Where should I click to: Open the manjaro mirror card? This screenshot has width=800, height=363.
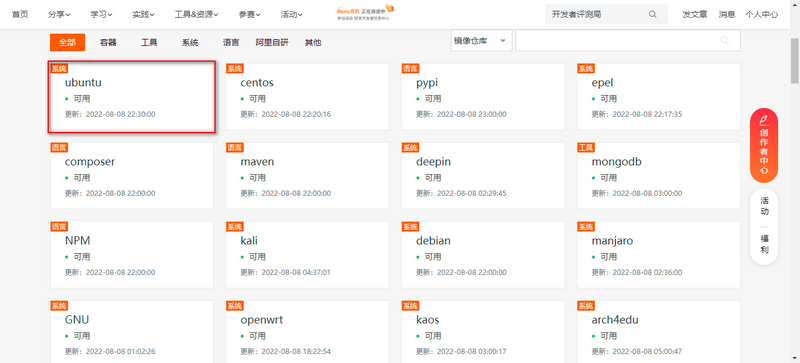click(x=659, y=255)
